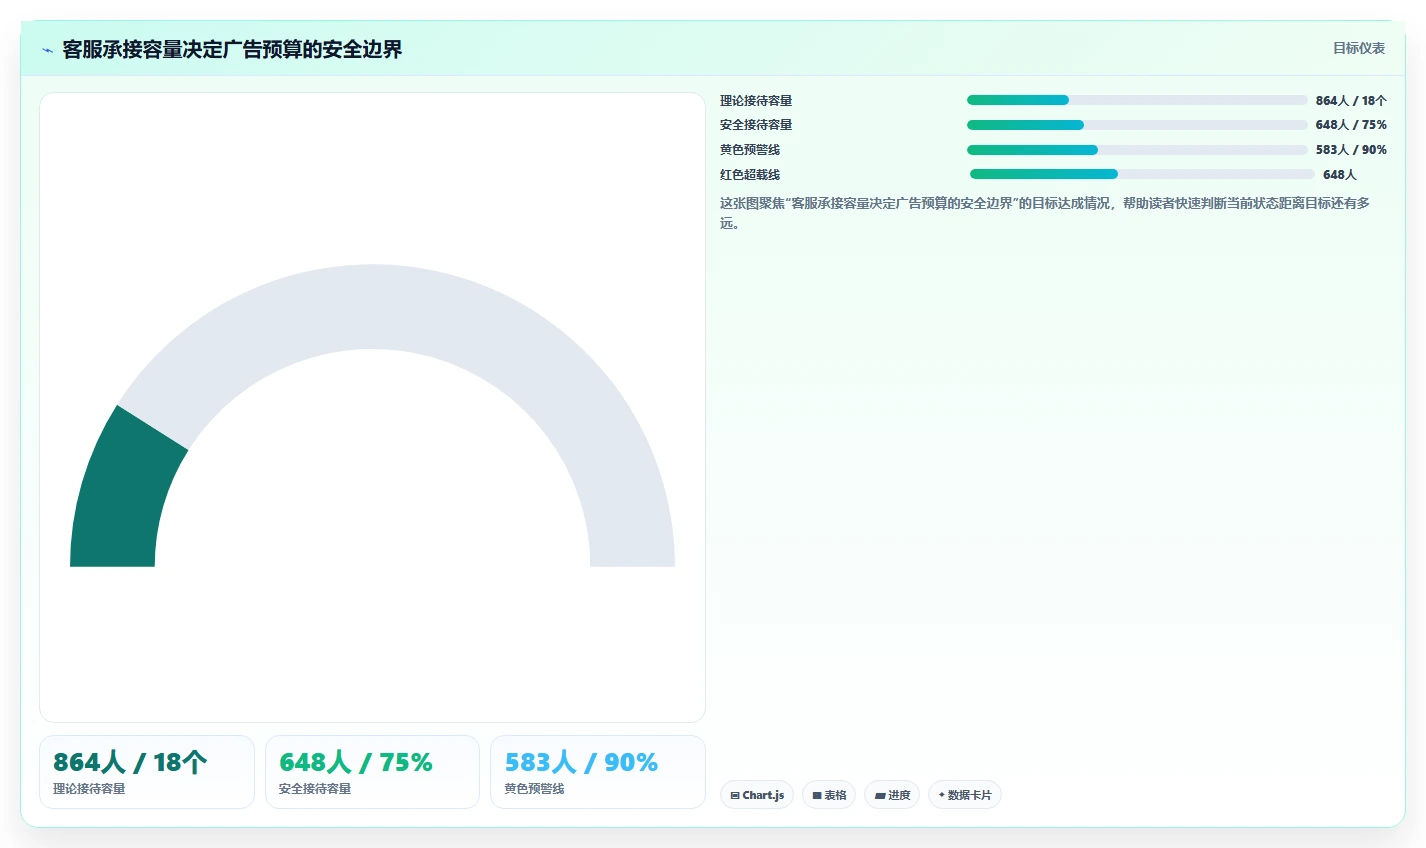Click the 红色超载线 row label

750,174
